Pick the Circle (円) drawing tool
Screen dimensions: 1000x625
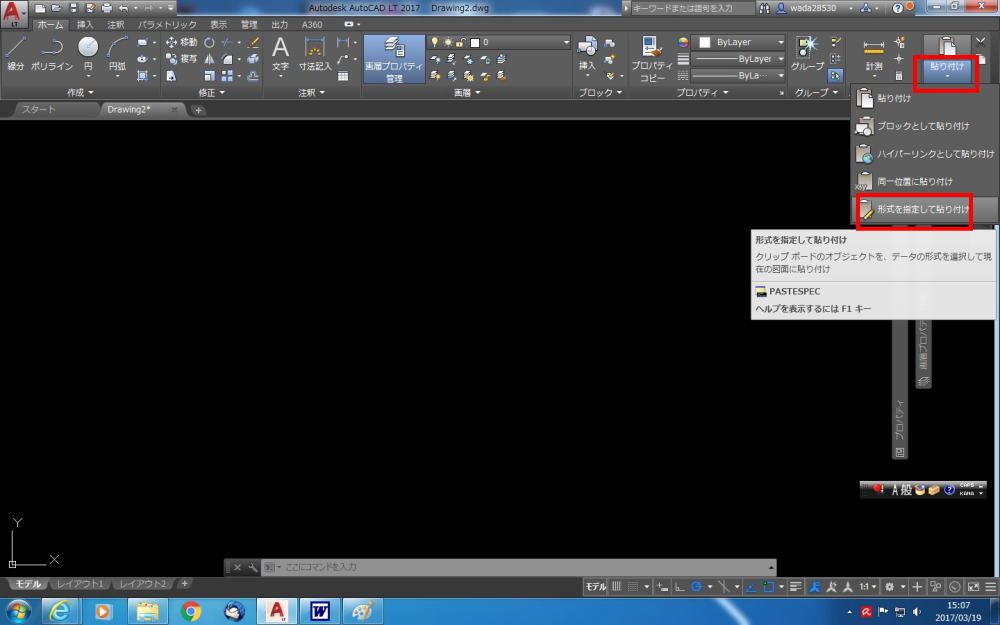[88, 52]
